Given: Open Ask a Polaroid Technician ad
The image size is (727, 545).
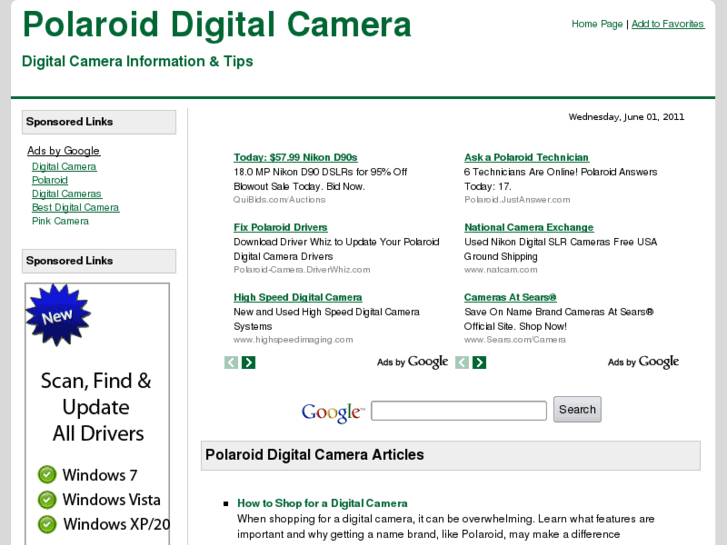Looking at the screenshot, I should tap(526, 157).
